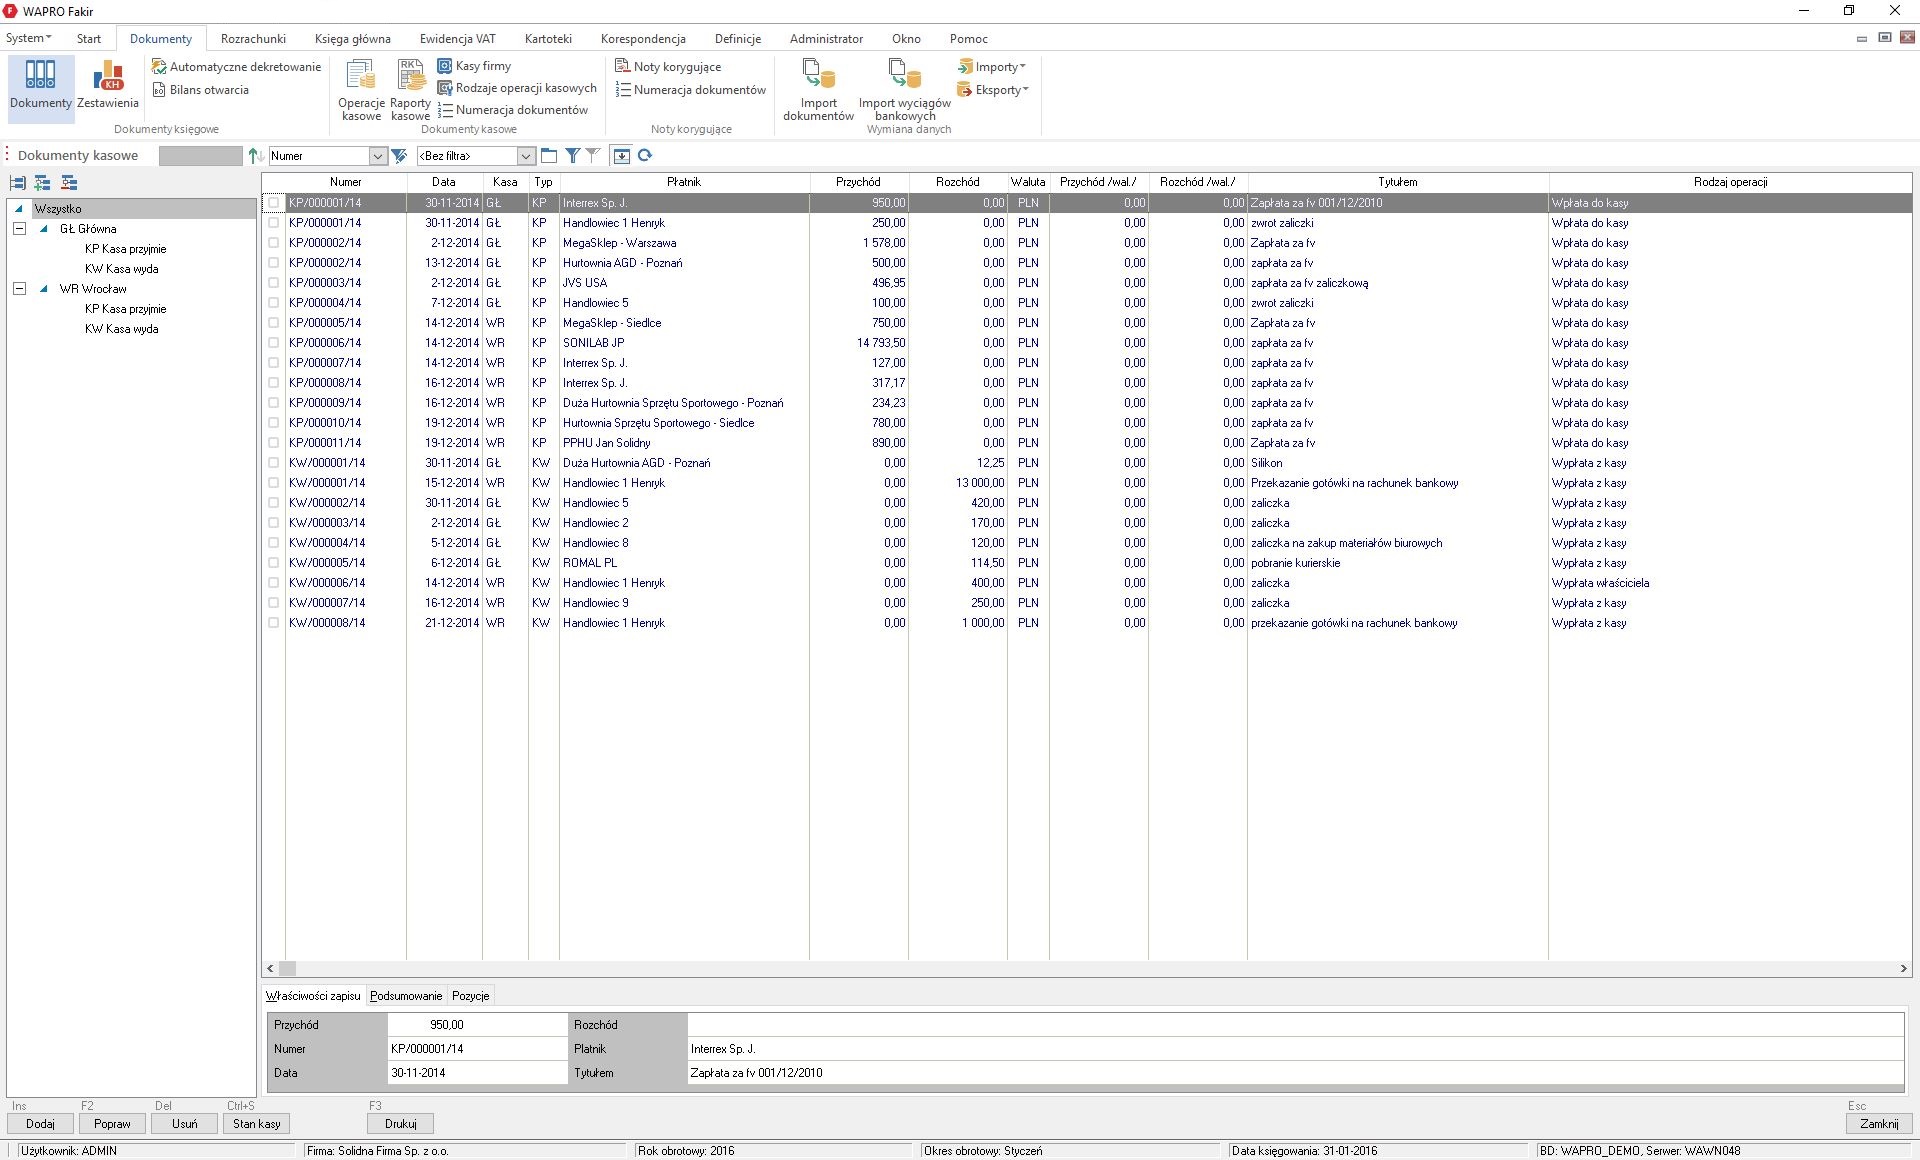The height and width of the screenshot is (1160, 1920).
Task: Click the tree panel view icon
Action: pyautogui.click(x=18, y=183)
